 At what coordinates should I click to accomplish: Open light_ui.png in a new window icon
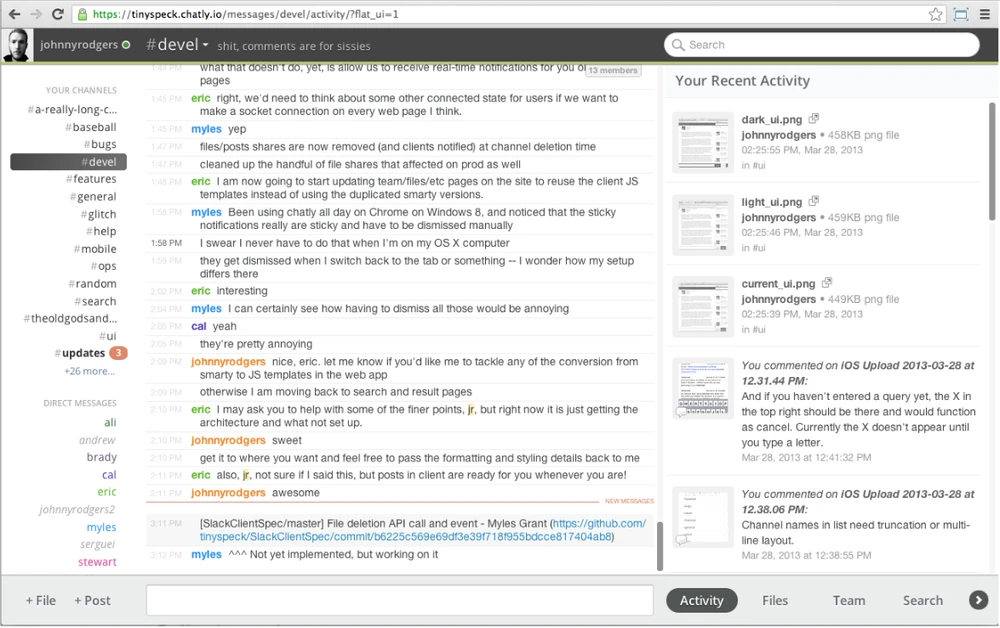point(814,201)
